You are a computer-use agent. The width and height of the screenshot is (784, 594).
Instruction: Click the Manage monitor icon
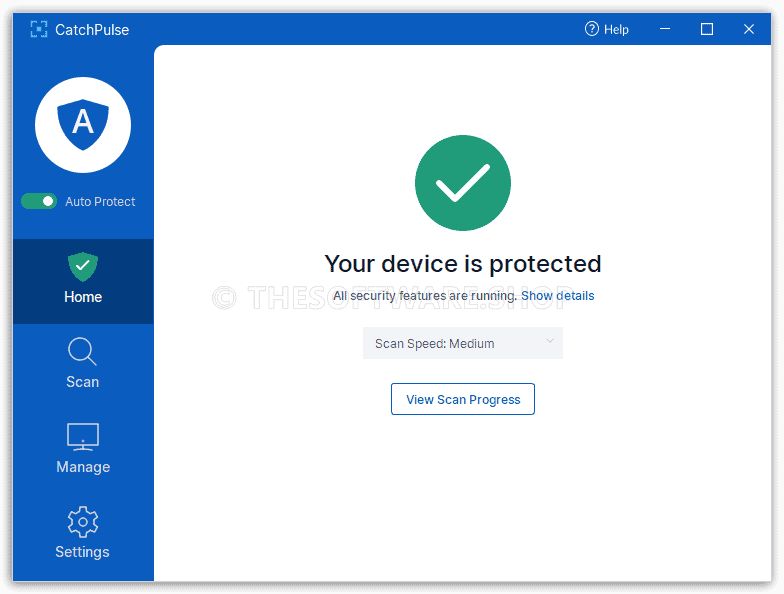[83, 437]
